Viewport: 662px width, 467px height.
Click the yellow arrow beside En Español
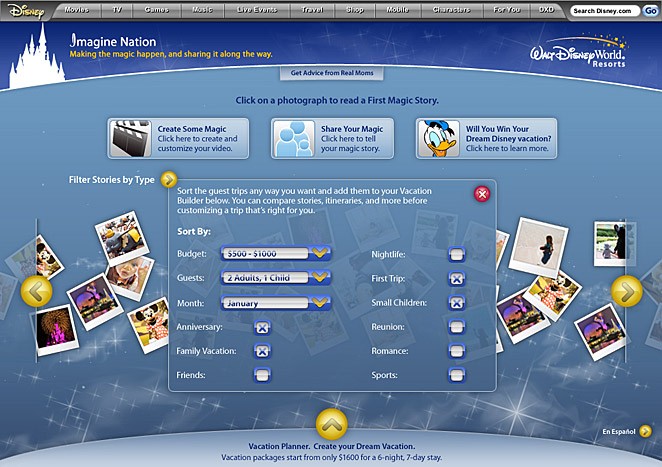point(645,431)
